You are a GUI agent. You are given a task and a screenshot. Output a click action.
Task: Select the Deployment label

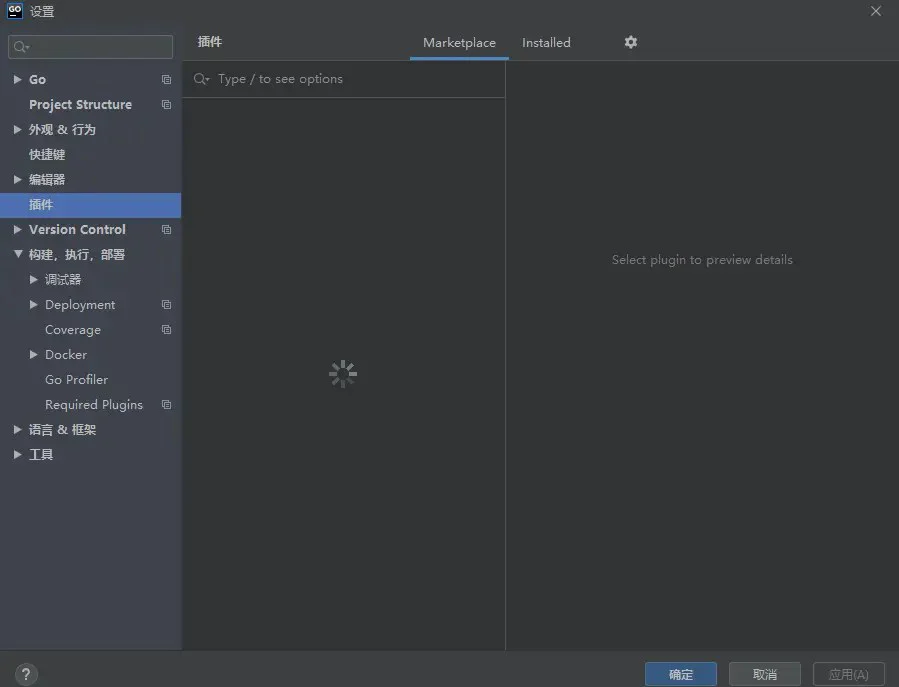[80, 305]
